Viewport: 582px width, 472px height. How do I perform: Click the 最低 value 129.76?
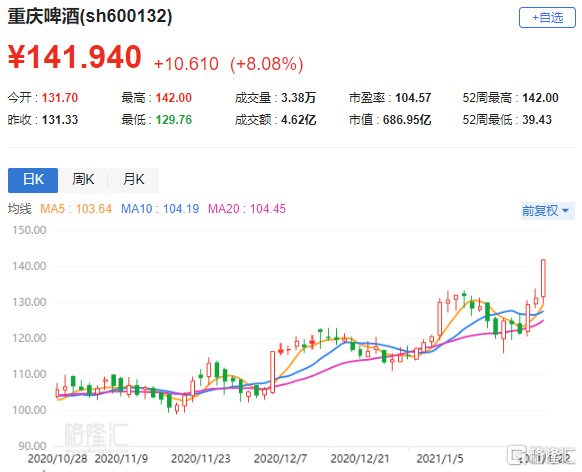[173, 120]
